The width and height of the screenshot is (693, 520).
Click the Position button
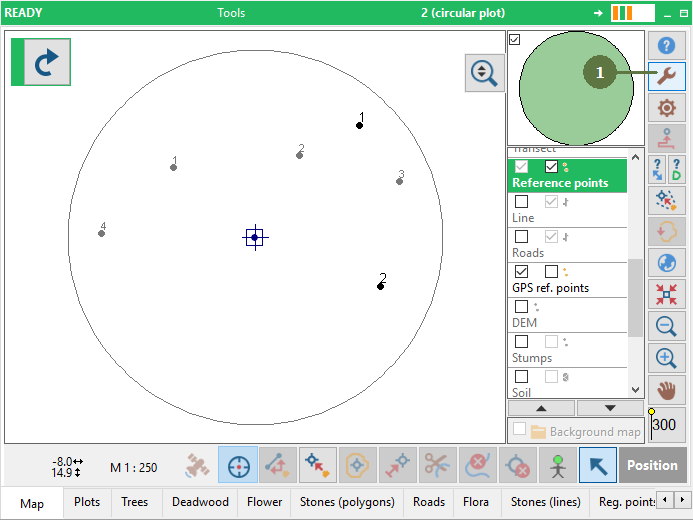click(x=652, y=465)
